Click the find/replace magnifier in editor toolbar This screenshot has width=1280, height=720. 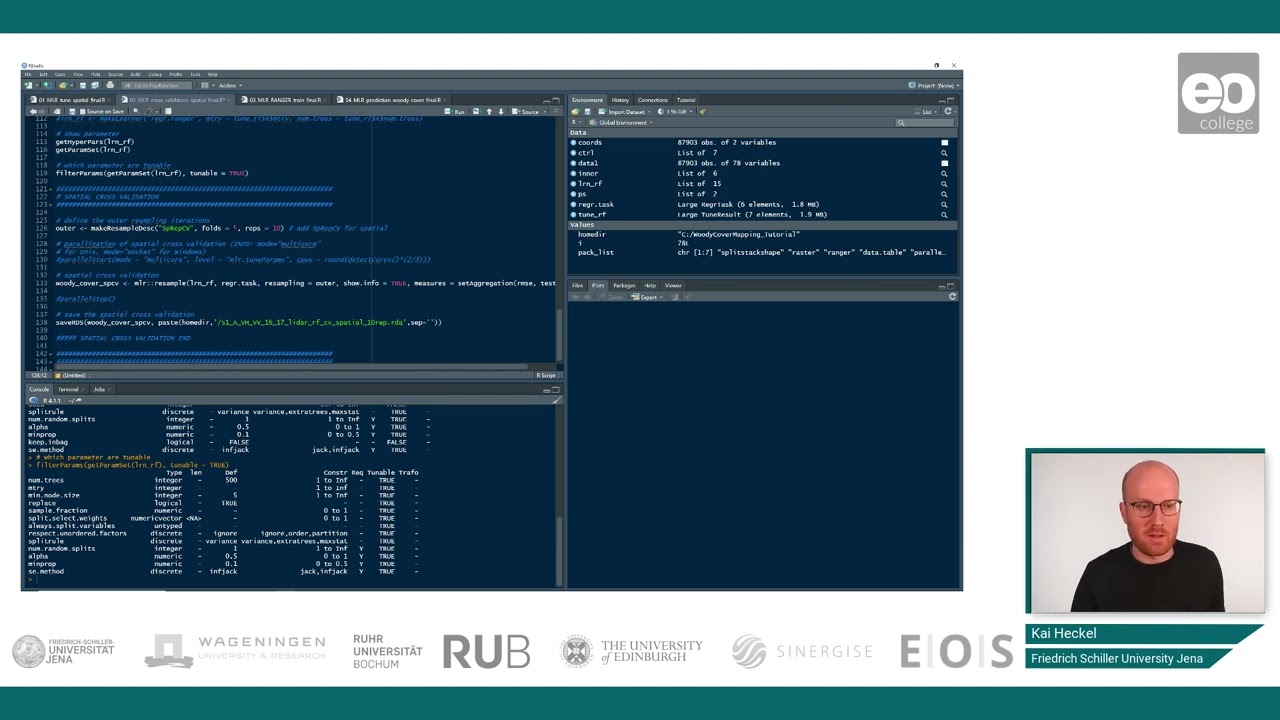[136, 111]
